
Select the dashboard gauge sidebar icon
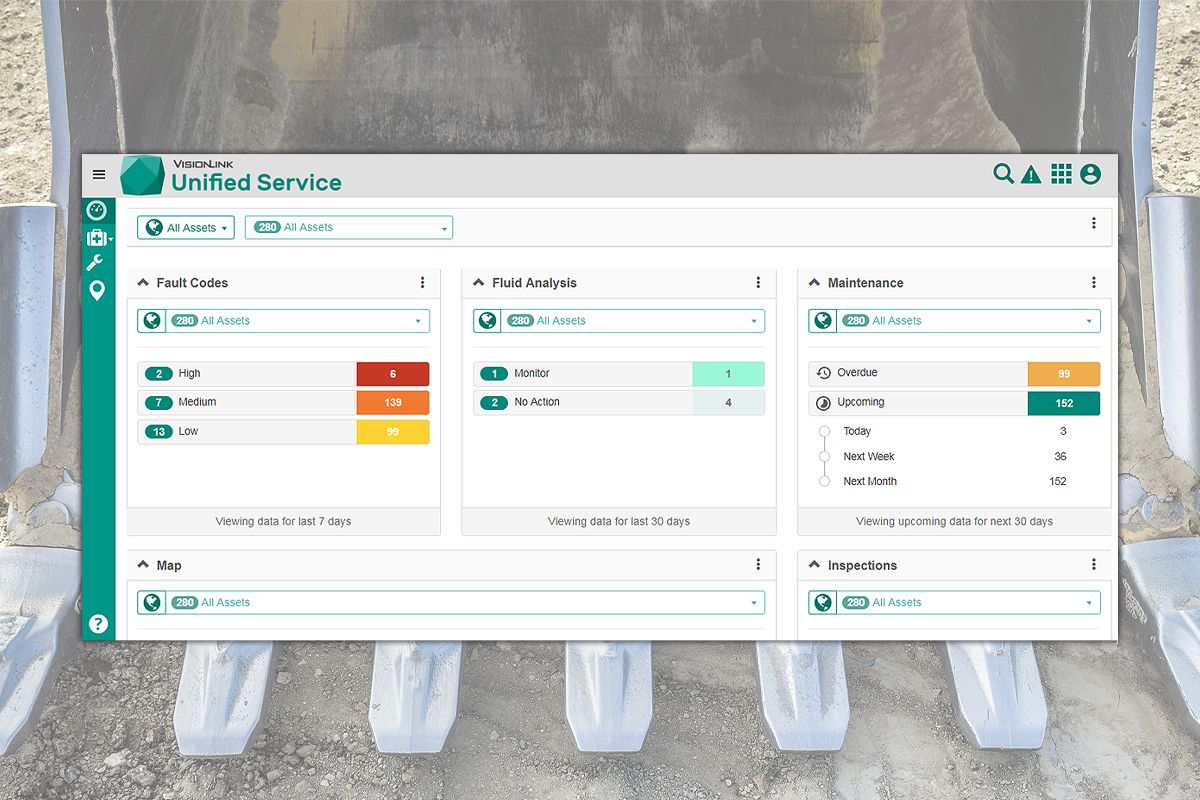tap(97, 211)
